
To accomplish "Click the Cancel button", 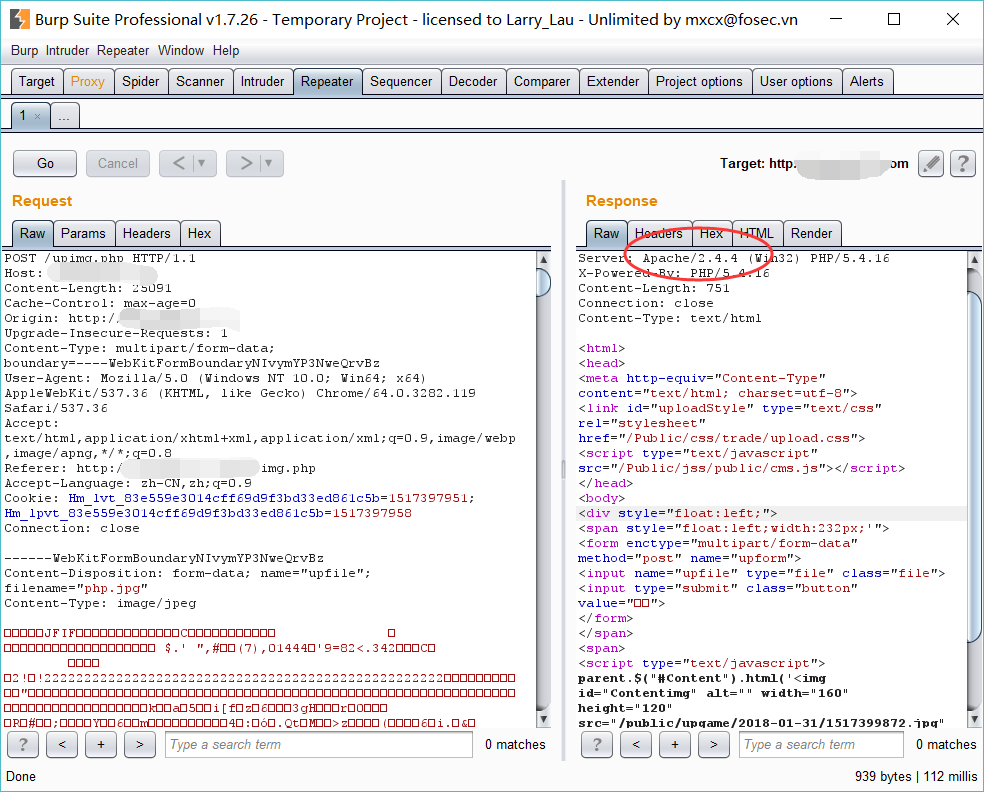I will tap(118, 164).
